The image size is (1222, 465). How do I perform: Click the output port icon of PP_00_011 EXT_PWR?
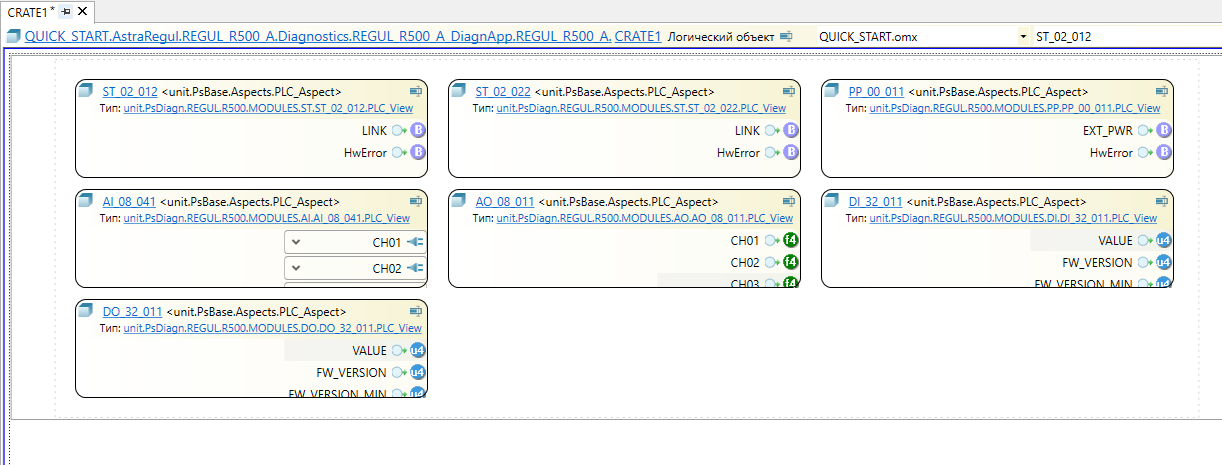pos(1145,130)
